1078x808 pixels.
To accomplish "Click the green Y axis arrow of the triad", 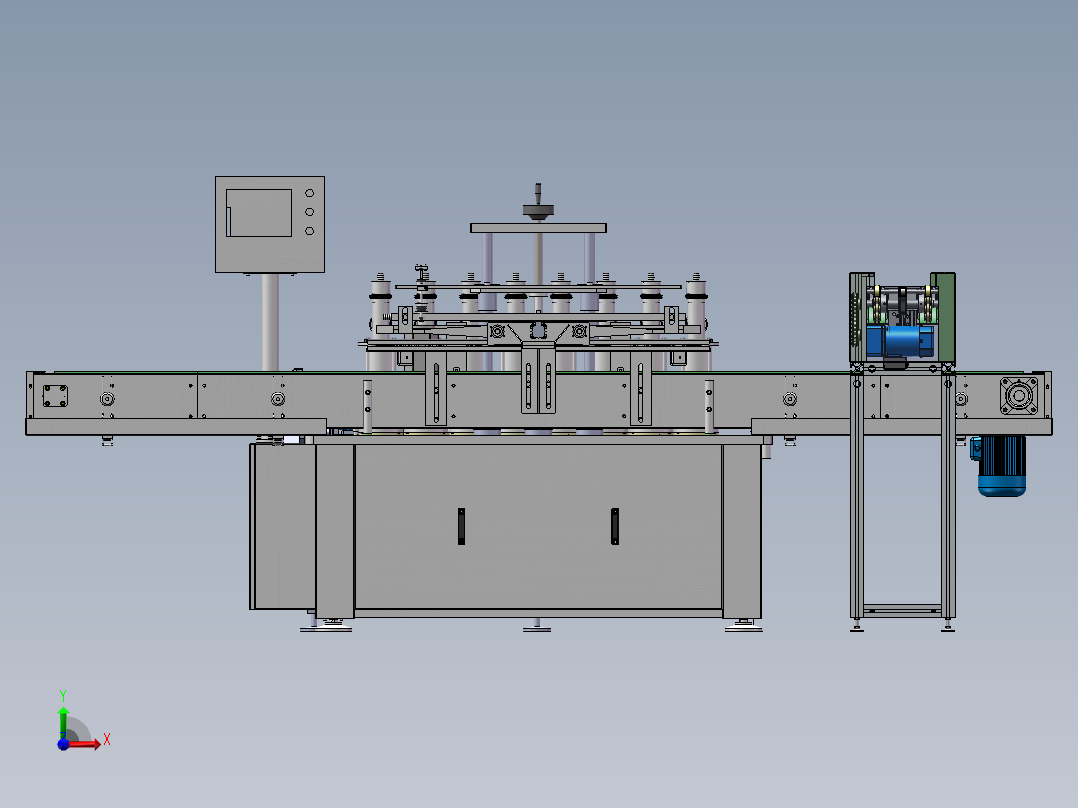I will (x=63, y=721).
